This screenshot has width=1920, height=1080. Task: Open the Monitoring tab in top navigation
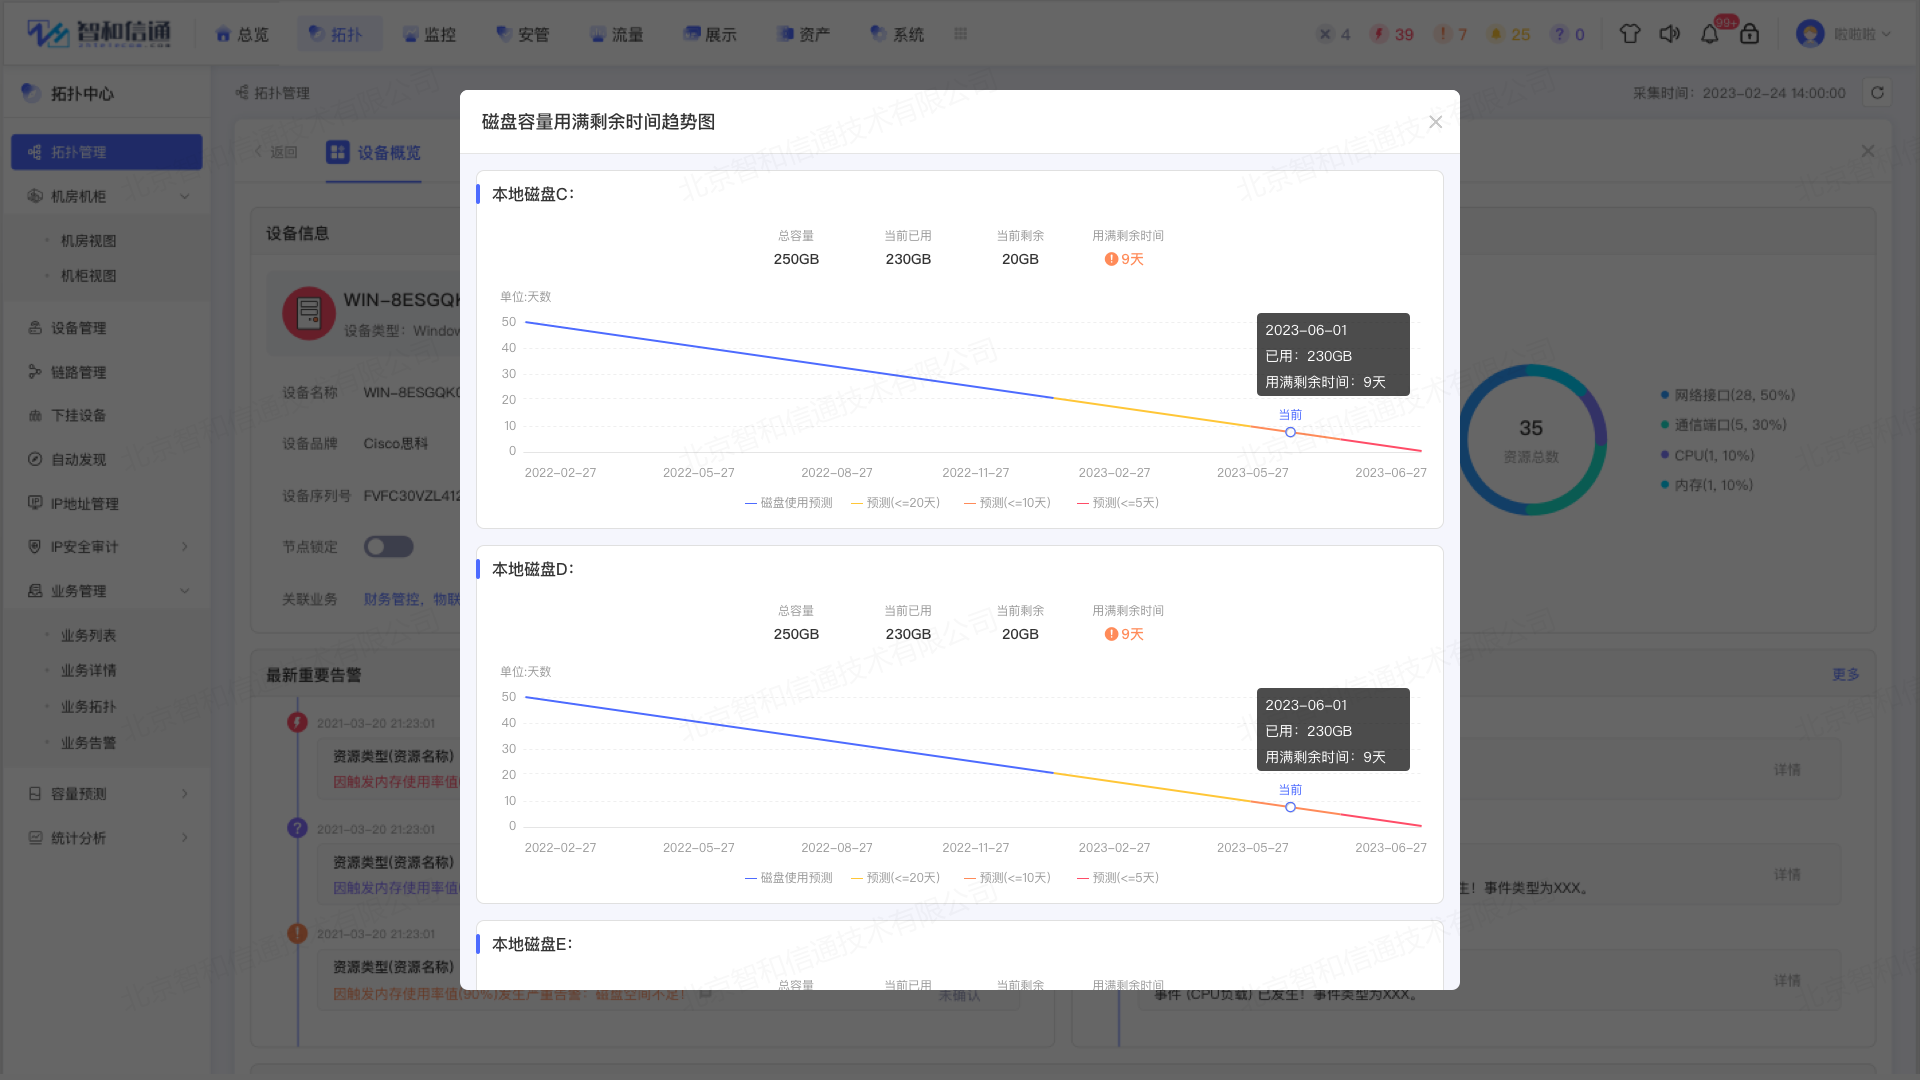(x=429, y=34)
